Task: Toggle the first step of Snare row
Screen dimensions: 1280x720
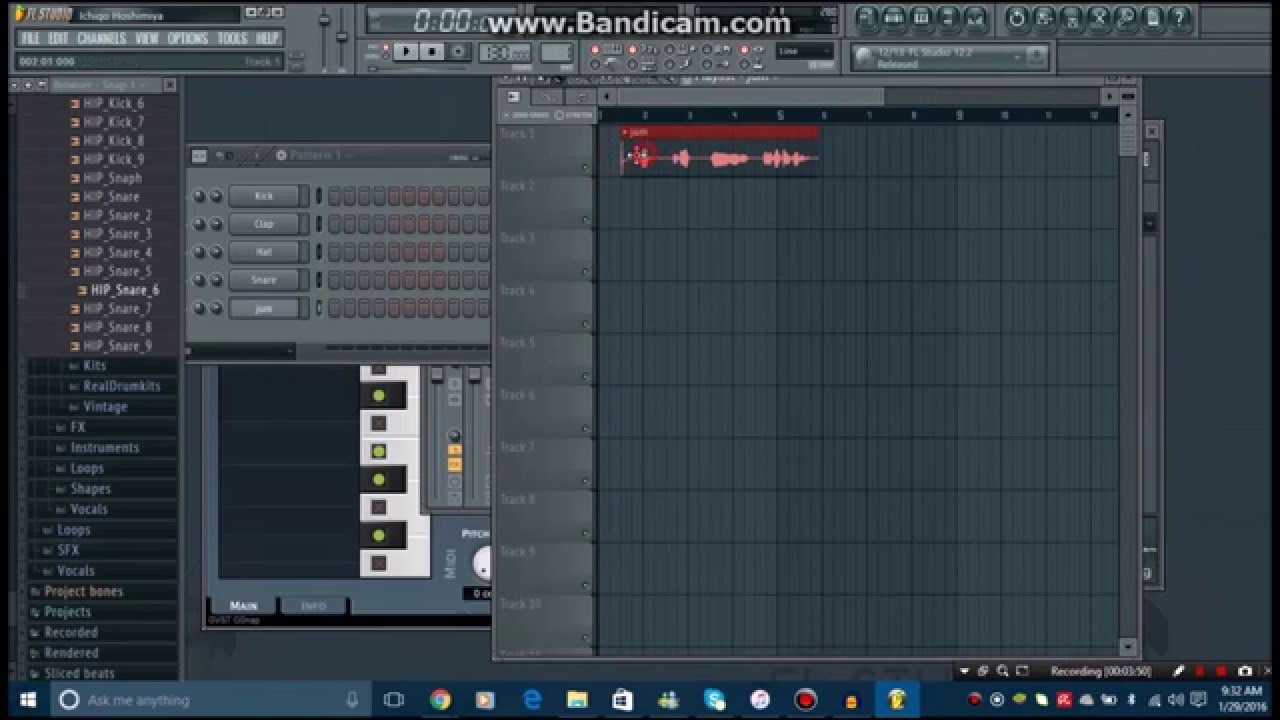Action: 335,280
